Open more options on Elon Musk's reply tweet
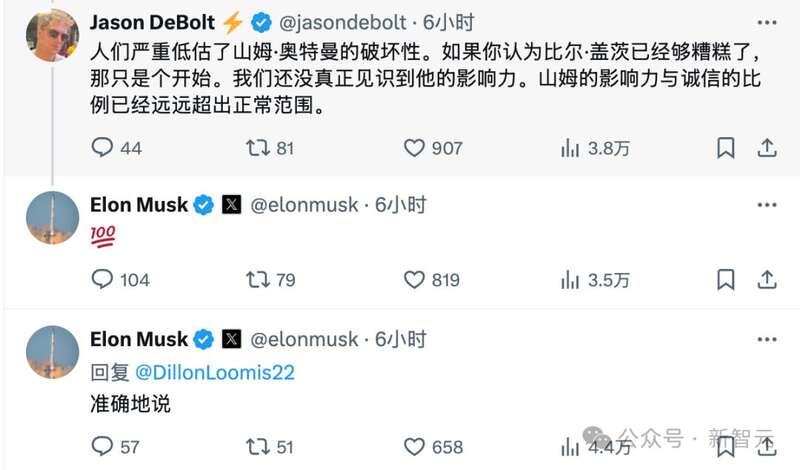The height and width of the screenshot is (470, 800). (766, 339)
